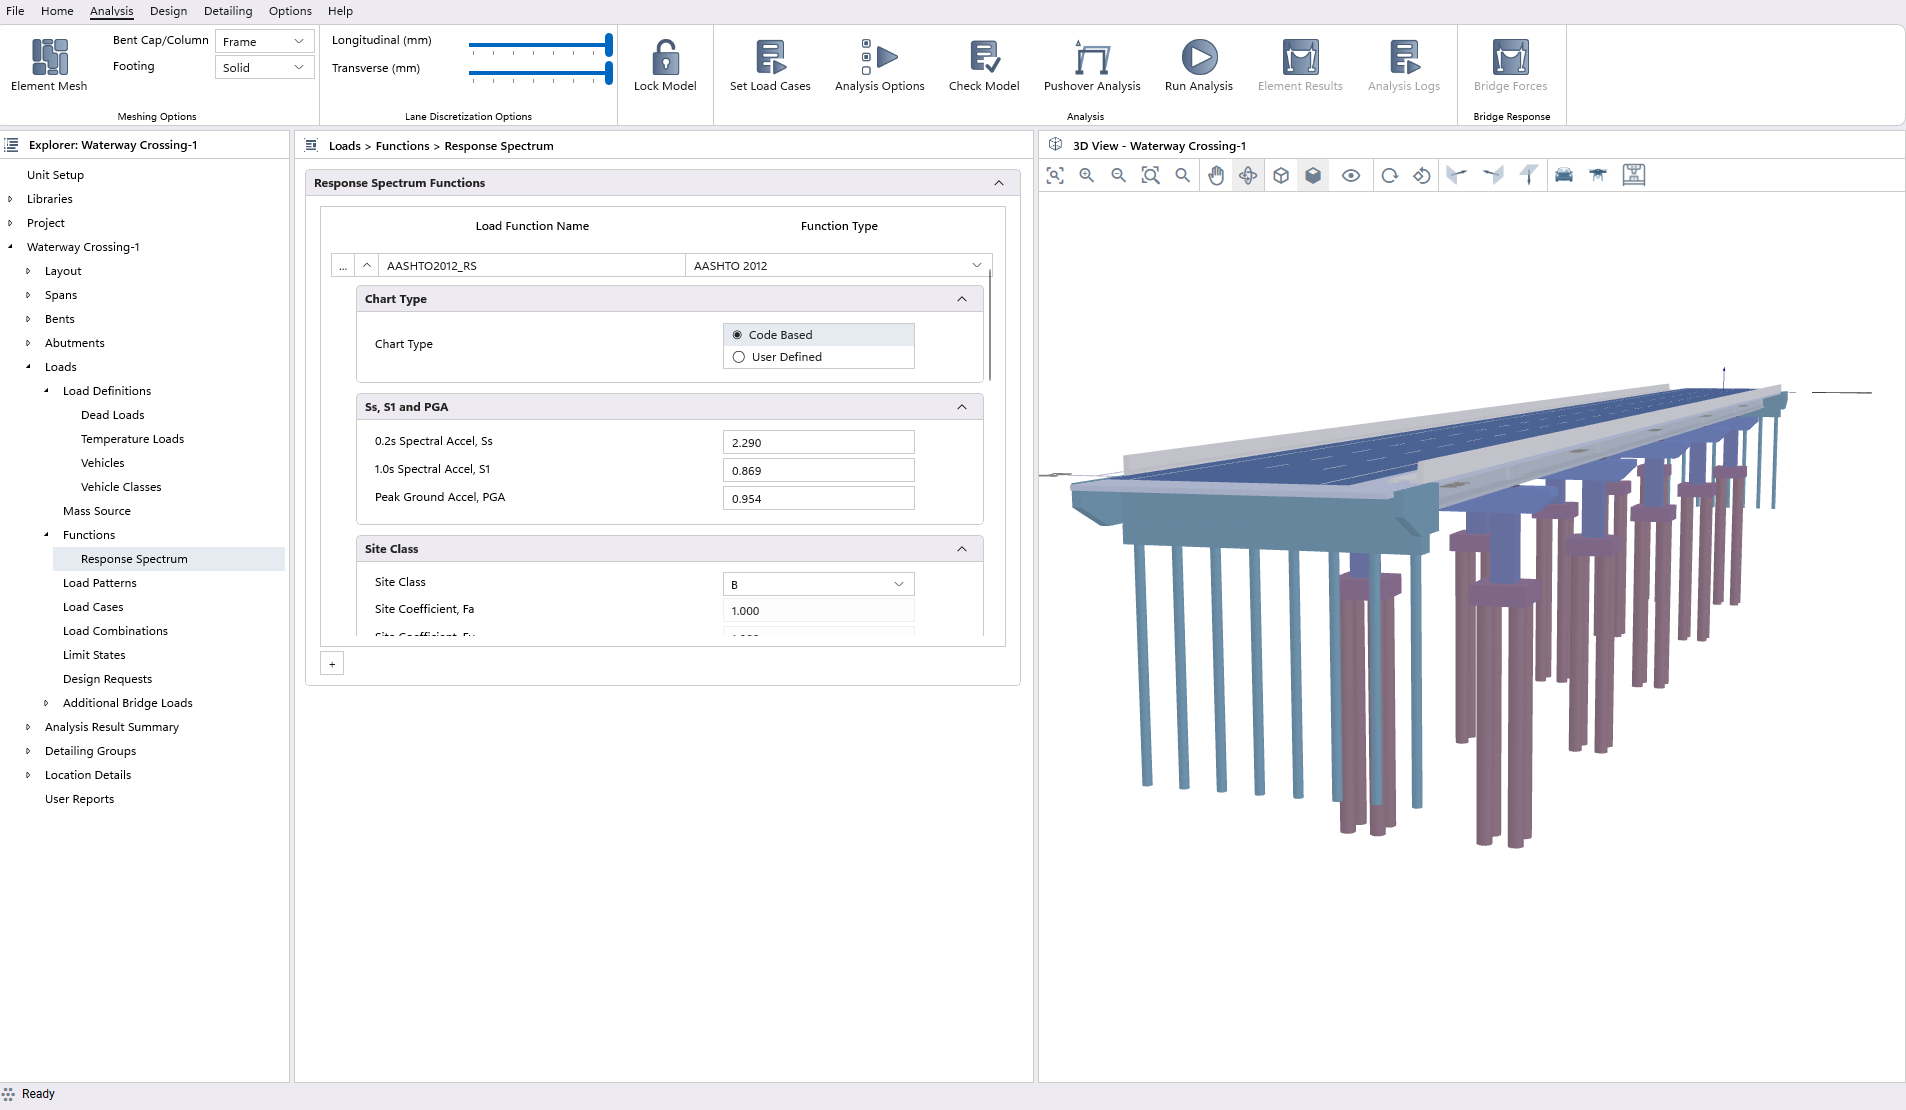Click the plus button to add function
Image resolution: width=1906 pixels, height=1110 pixels.
[332, 664]
